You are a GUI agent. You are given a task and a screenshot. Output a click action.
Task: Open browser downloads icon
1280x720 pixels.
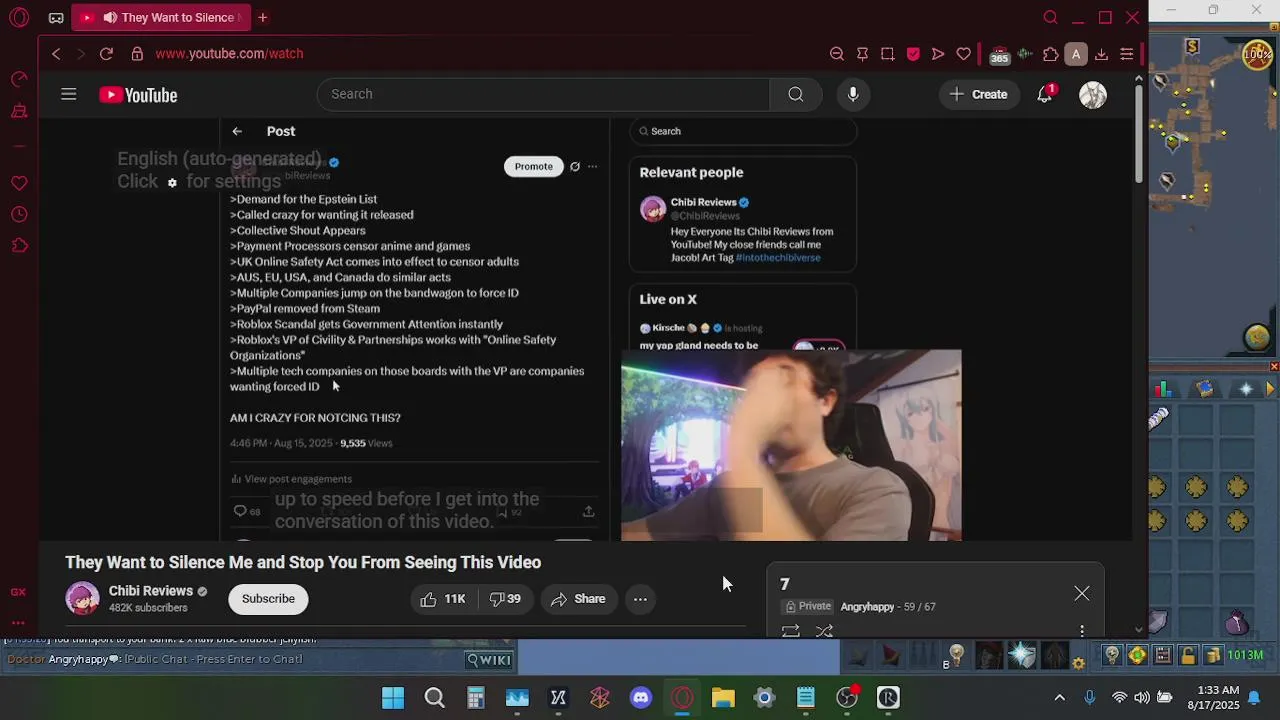(1101, 54)
